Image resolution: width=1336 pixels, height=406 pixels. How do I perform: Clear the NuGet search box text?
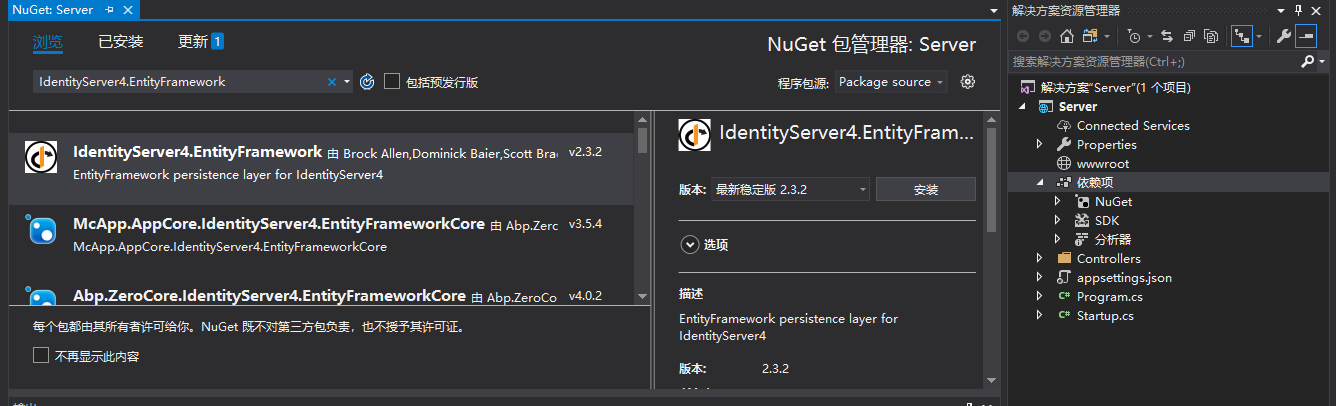tap(332, 82)
